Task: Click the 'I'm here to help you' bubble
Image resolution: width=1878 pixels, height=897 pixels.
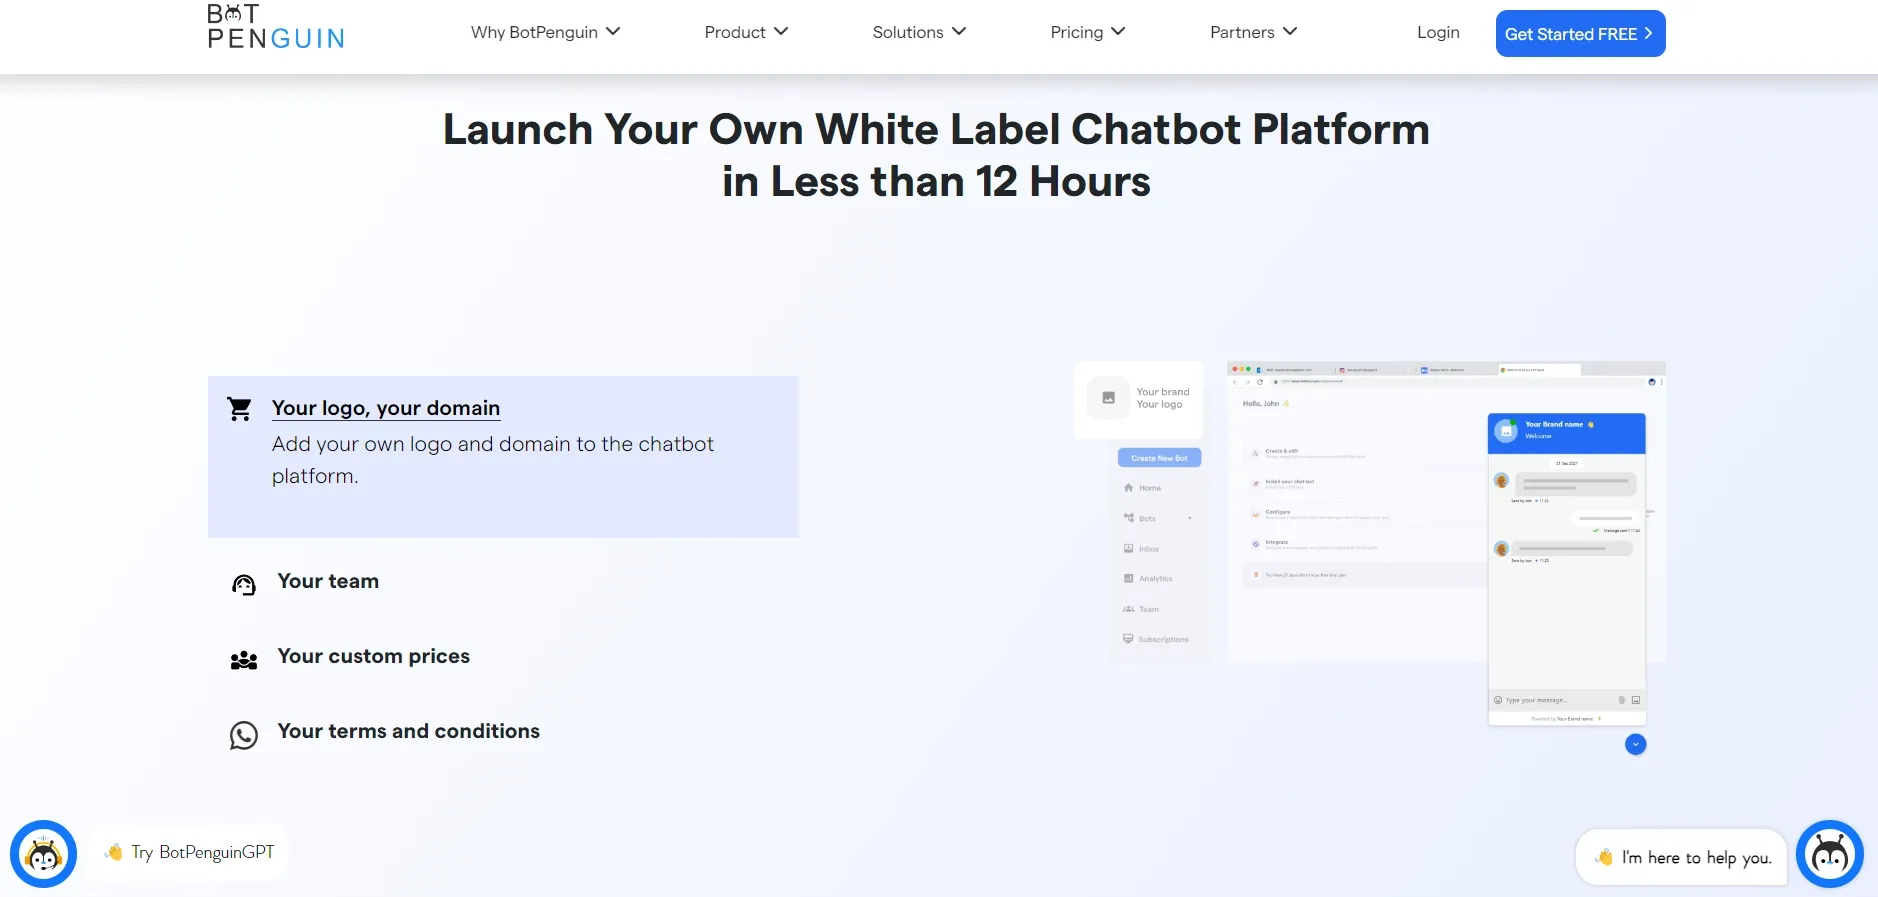Action: [1682, 857]
